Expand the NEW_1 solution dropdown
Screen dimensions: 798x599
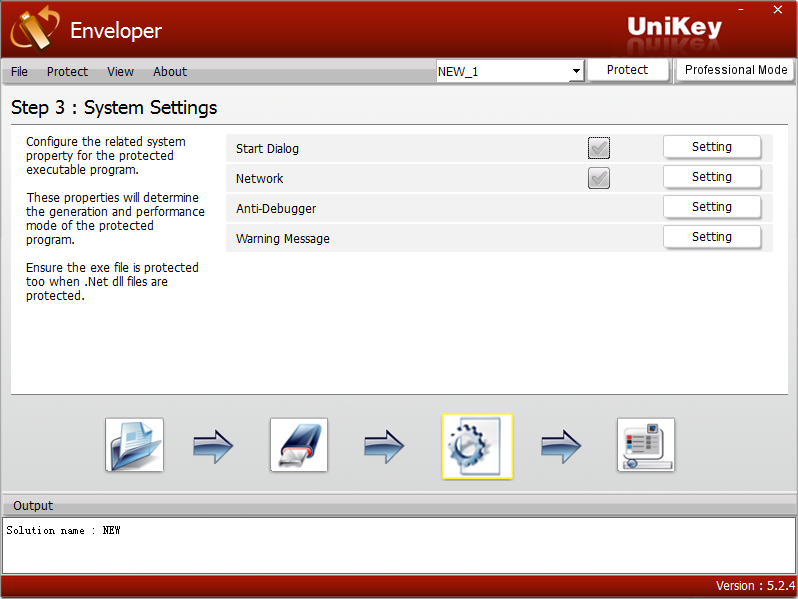pyautogui.click(x=576, y=71)
